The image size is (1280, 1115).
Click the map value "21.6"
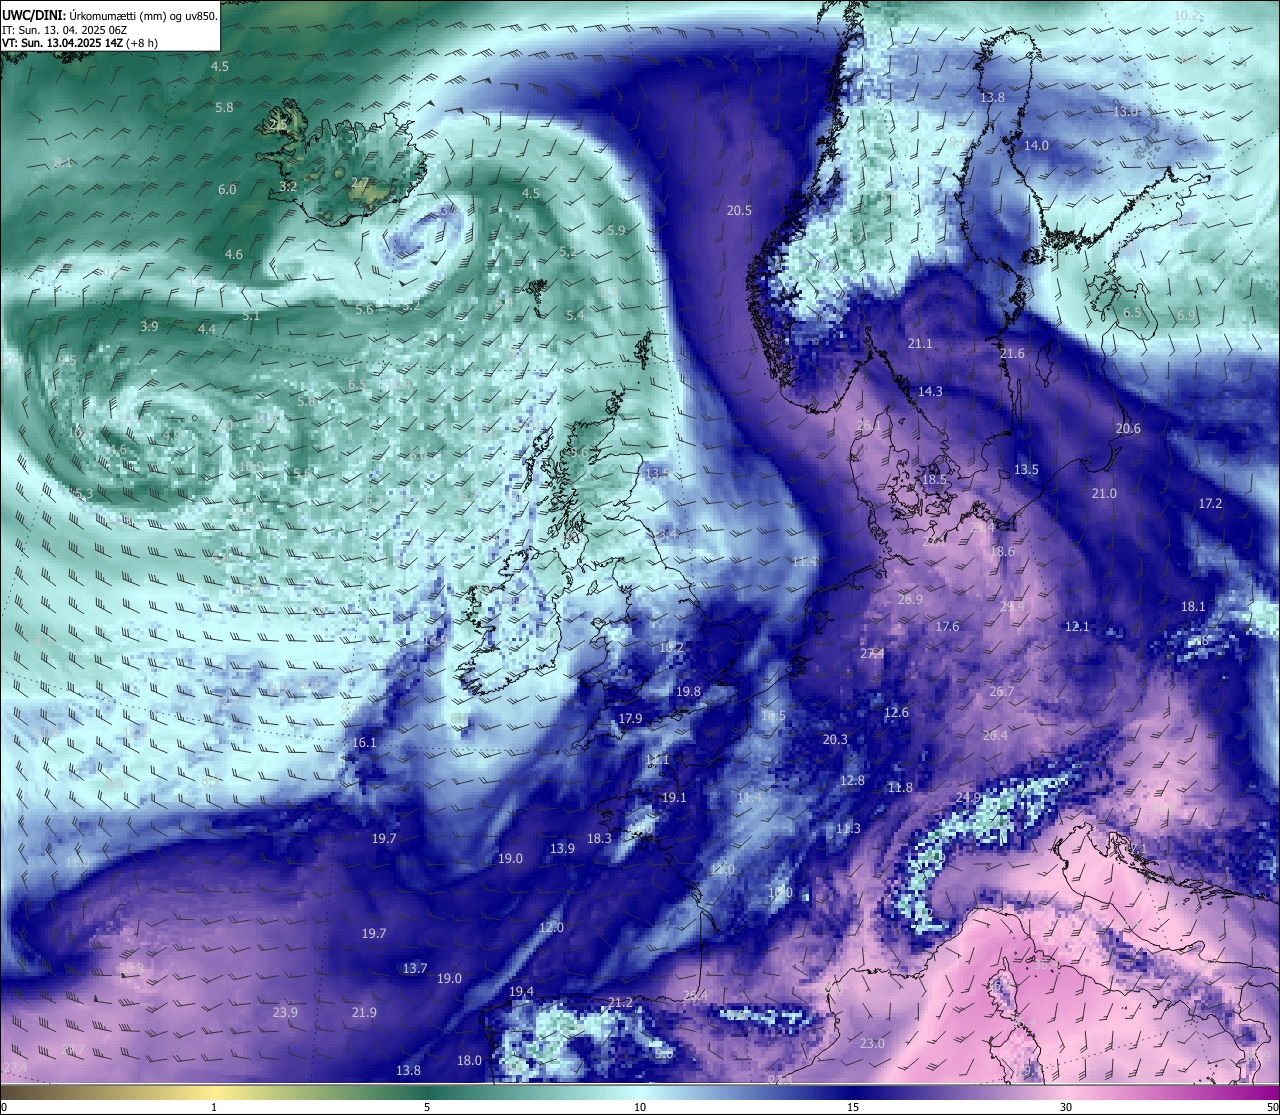[1012, 353]
